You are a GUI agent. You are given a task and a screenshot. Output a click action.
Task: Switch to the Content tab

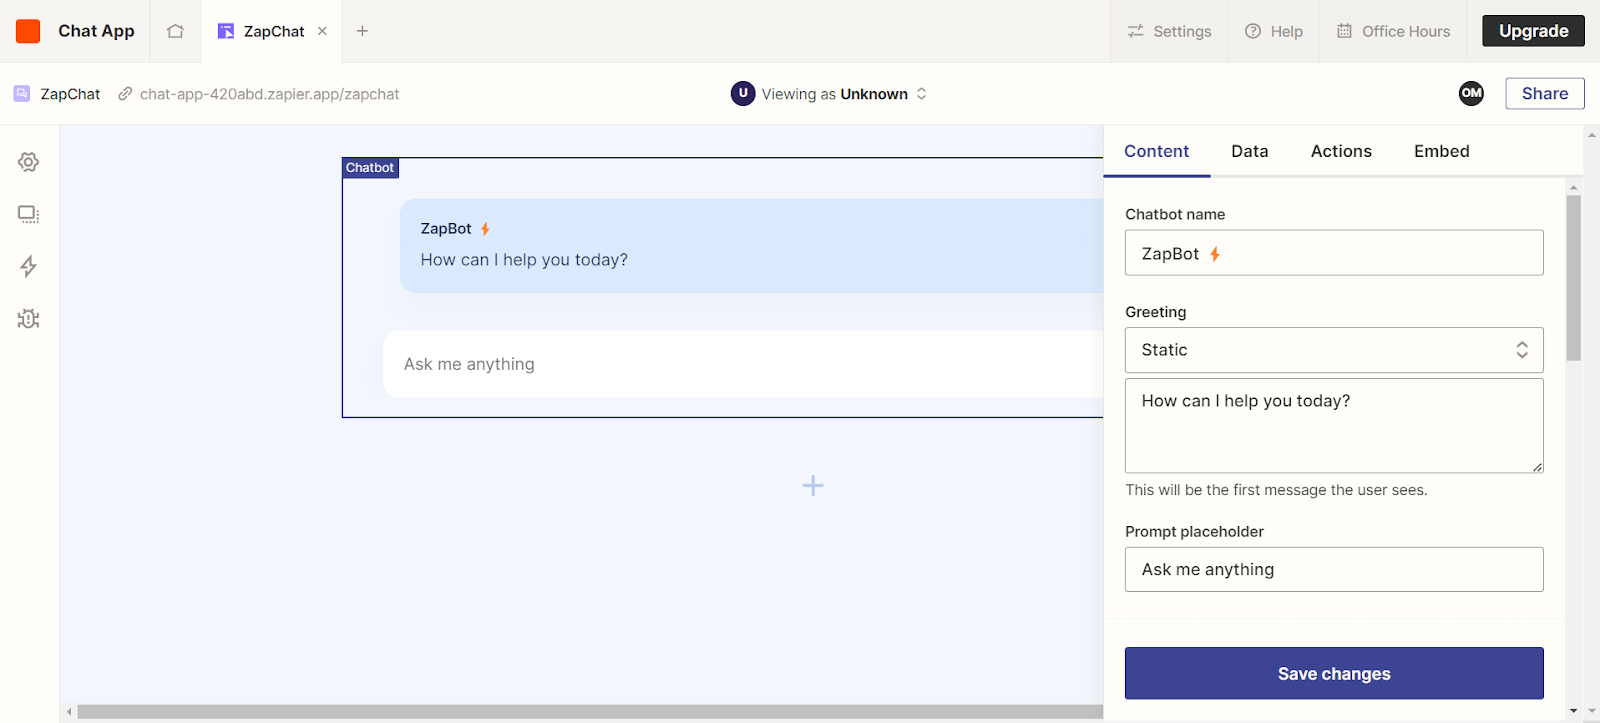click(x=1156, y=151)
